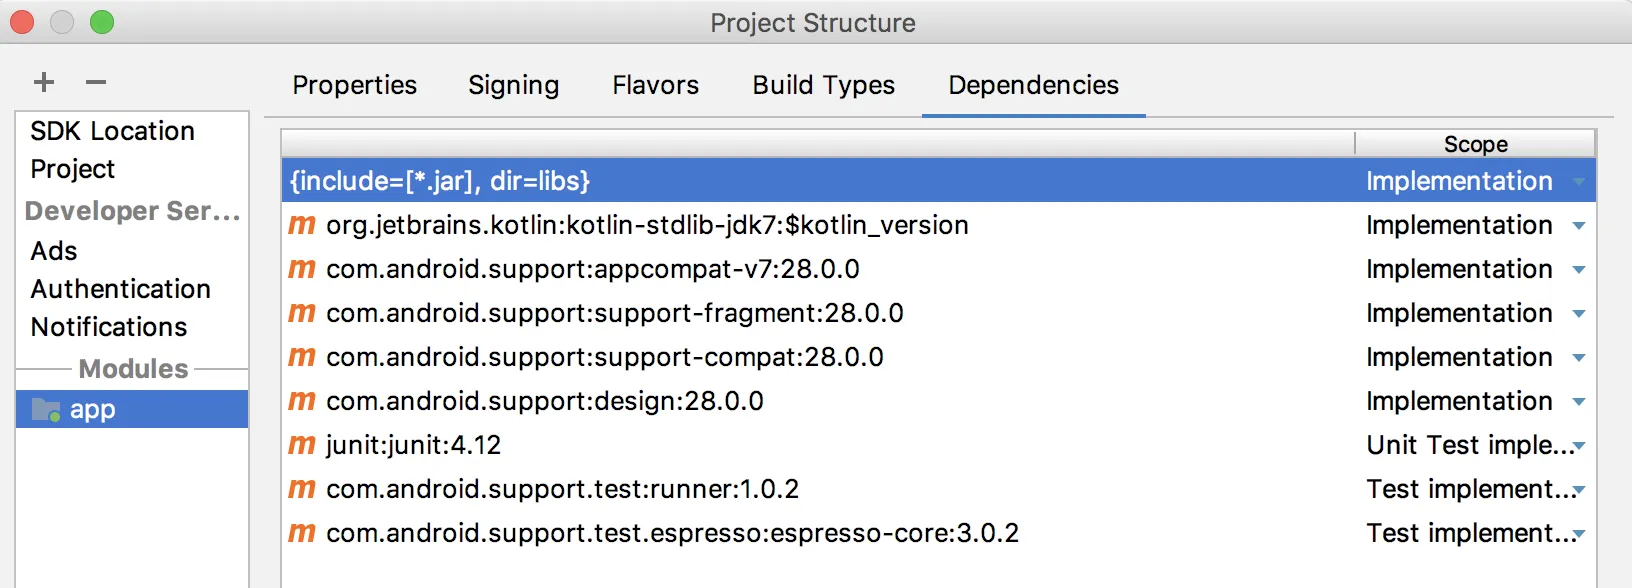Select Notifications in the sidebar list
Viewport: 1632px width, 588px height.
point(109,327)
